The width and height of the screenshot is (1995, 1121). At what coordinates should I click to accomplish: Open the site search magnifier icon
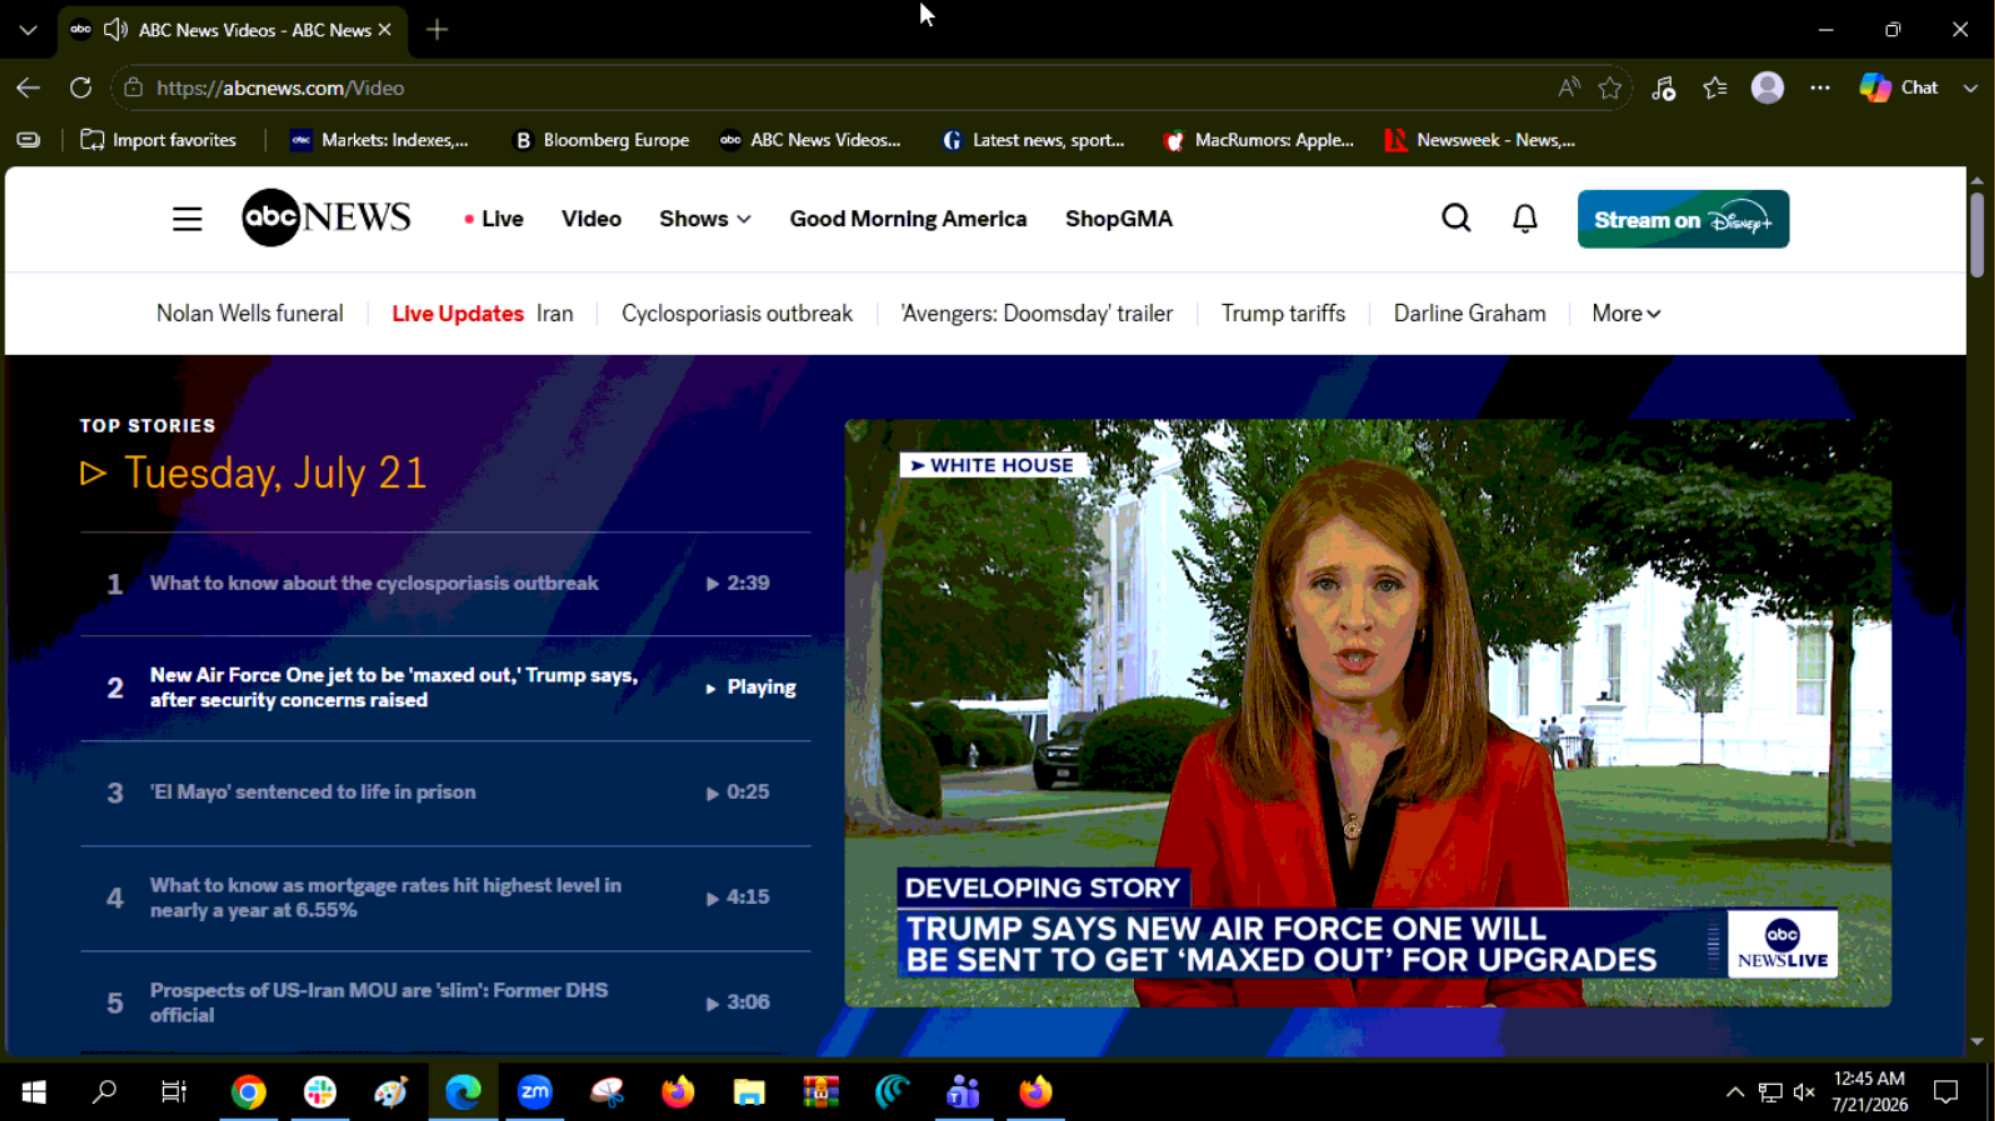1456,218
